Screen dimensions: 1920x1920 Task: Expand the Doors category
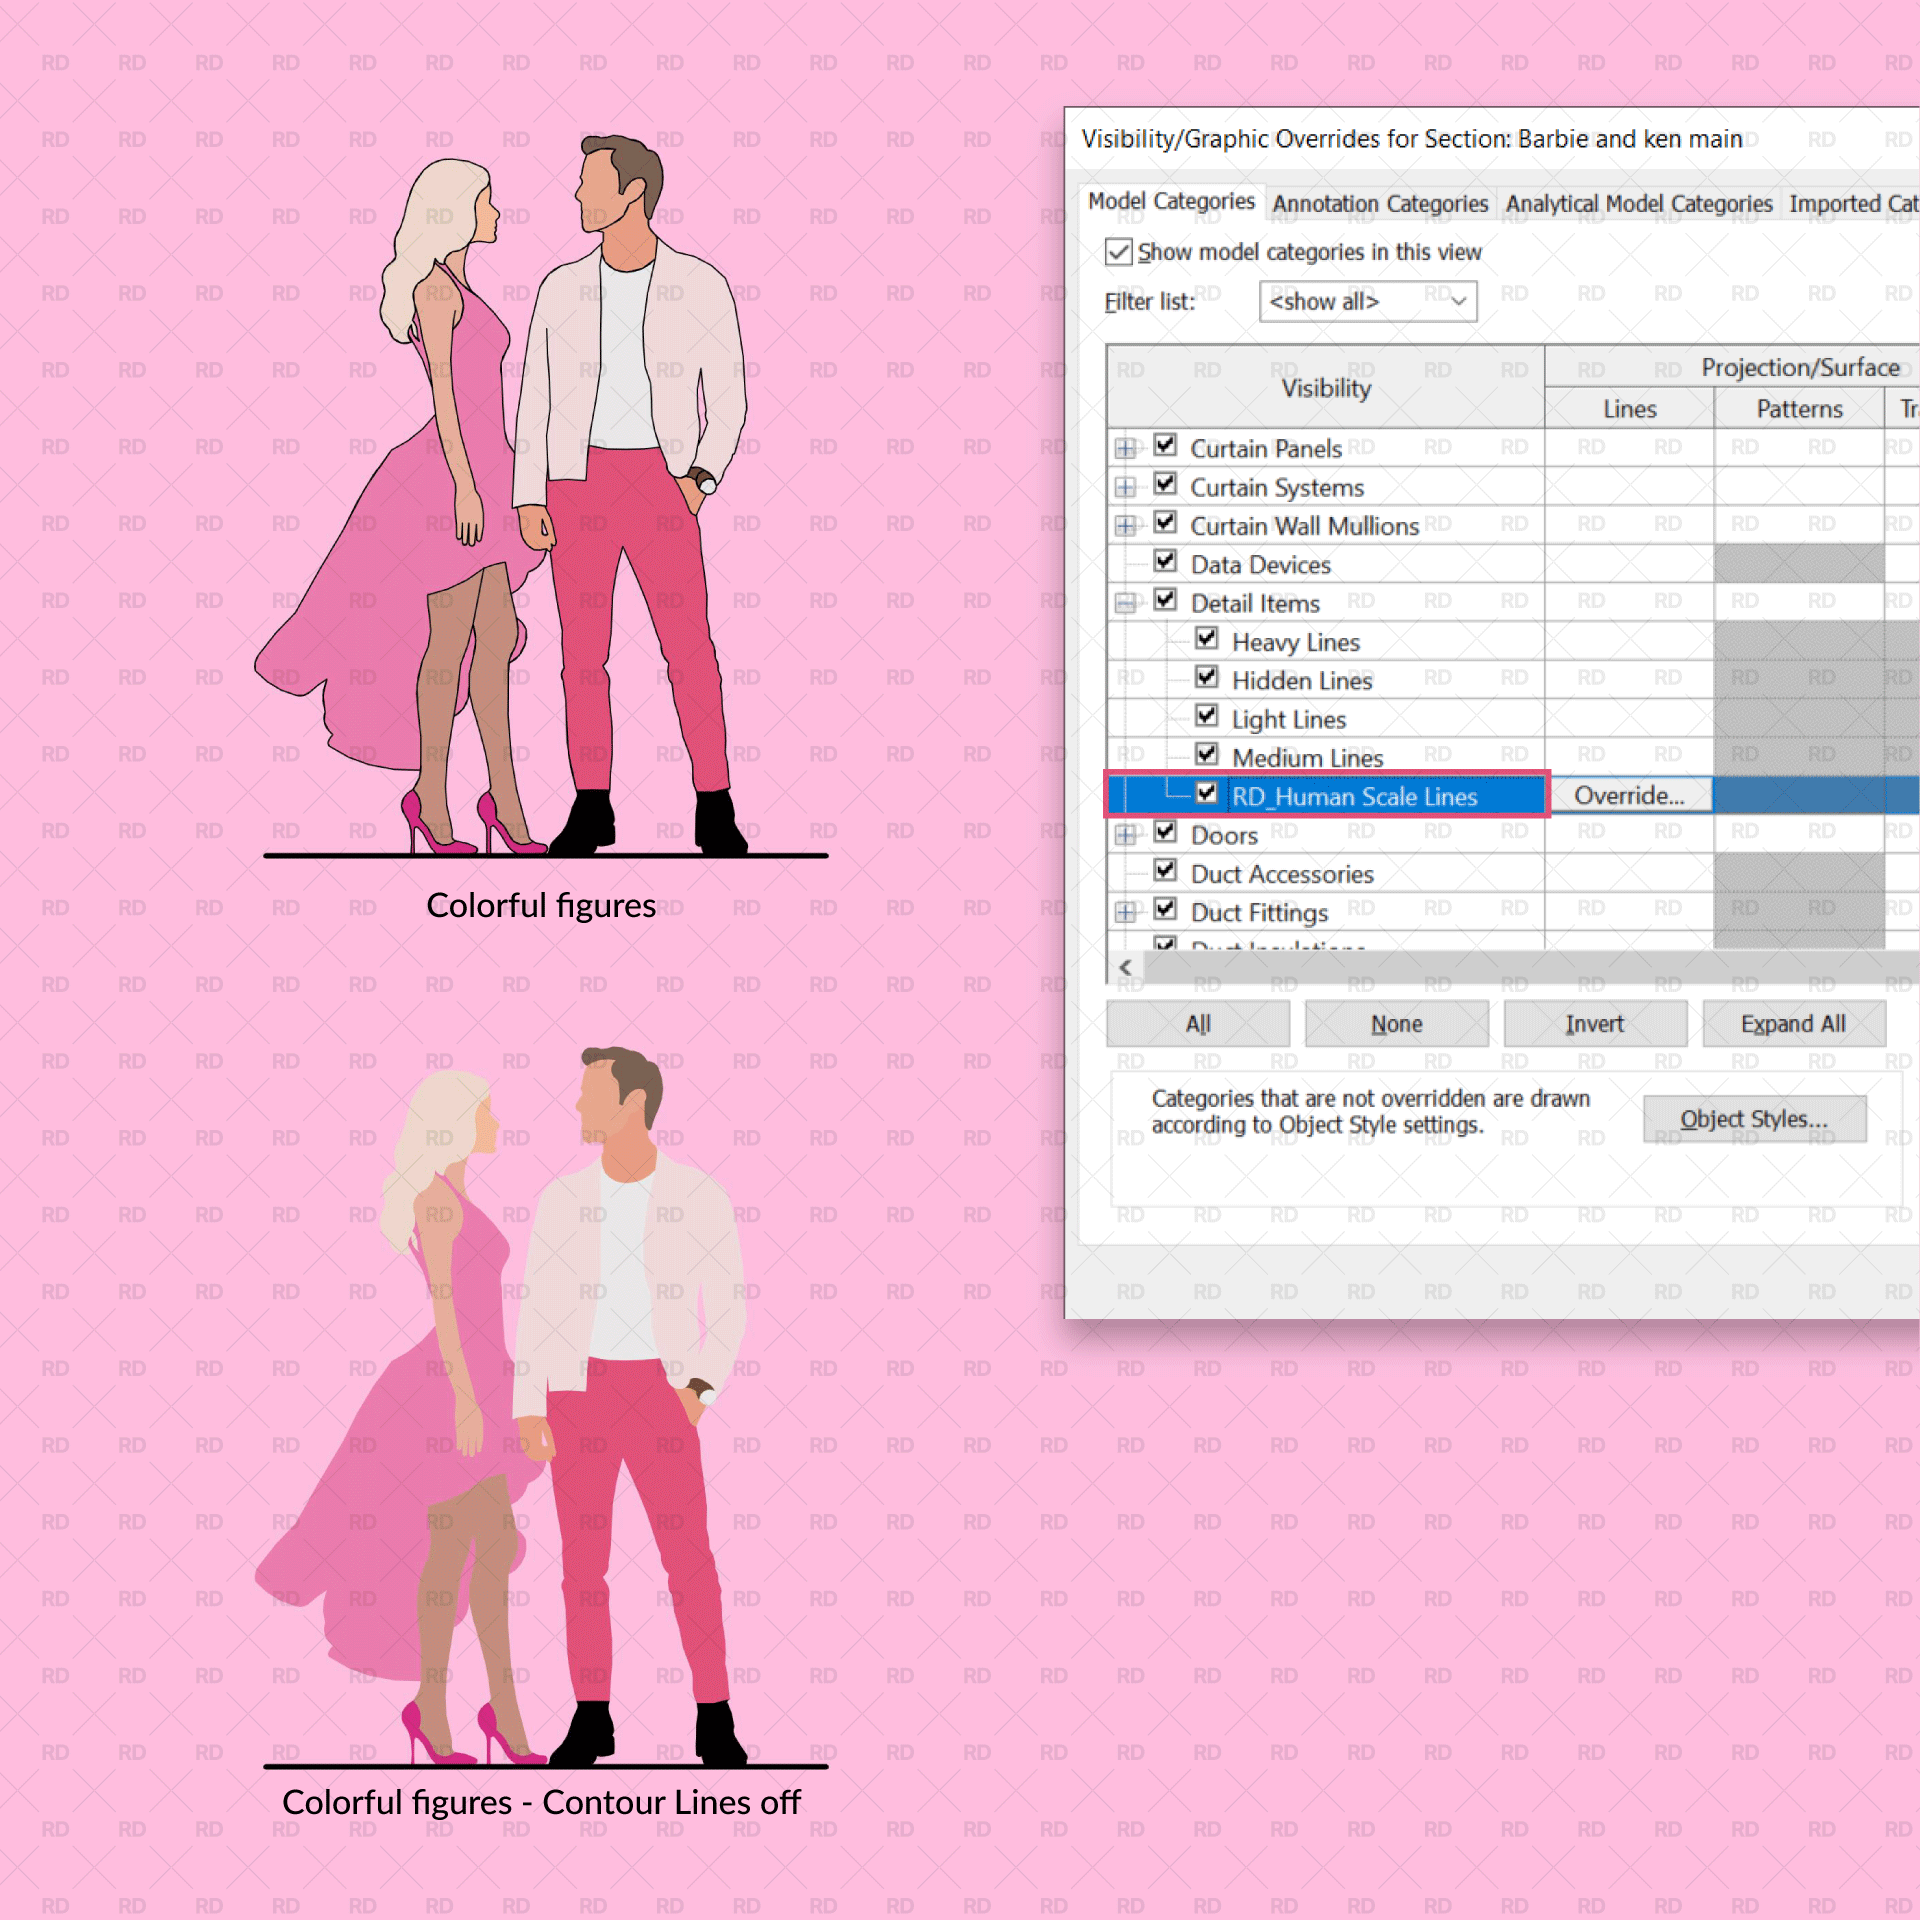1126,834
